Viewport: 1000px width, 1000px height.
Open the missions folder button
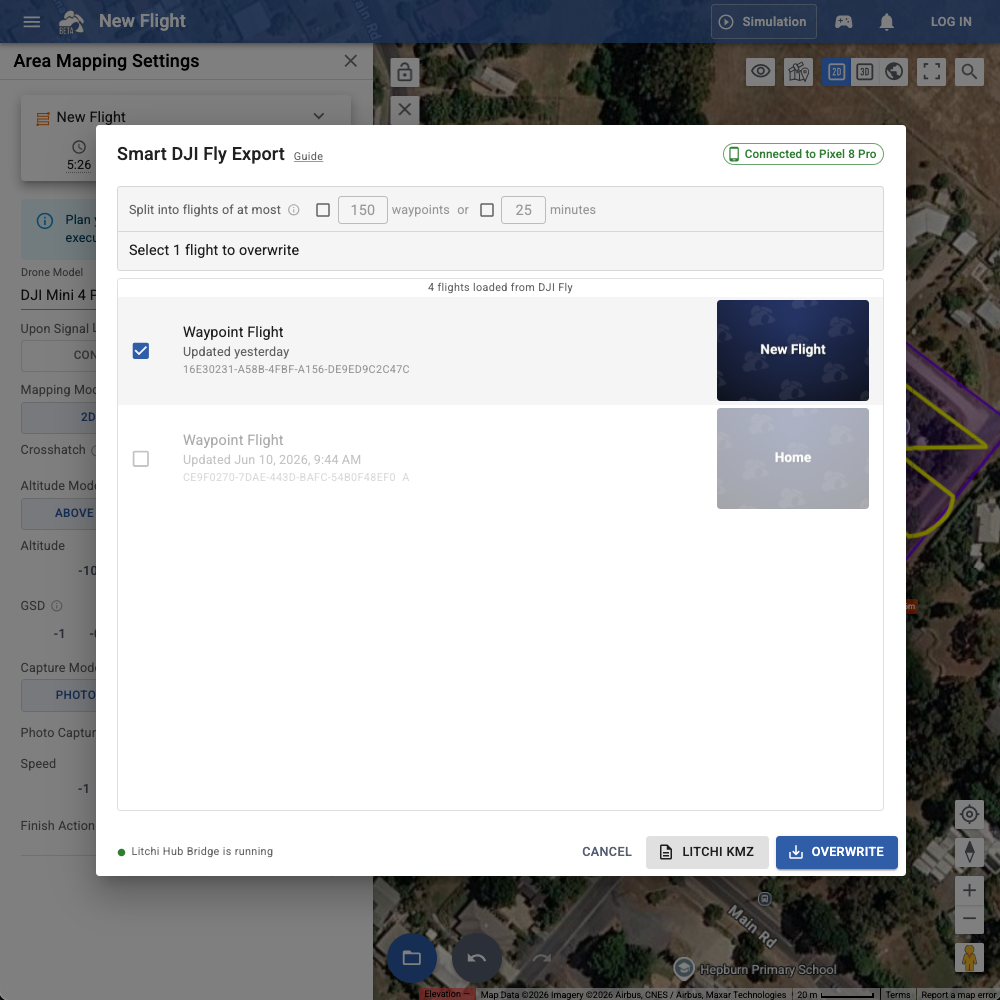click(412, 958)
